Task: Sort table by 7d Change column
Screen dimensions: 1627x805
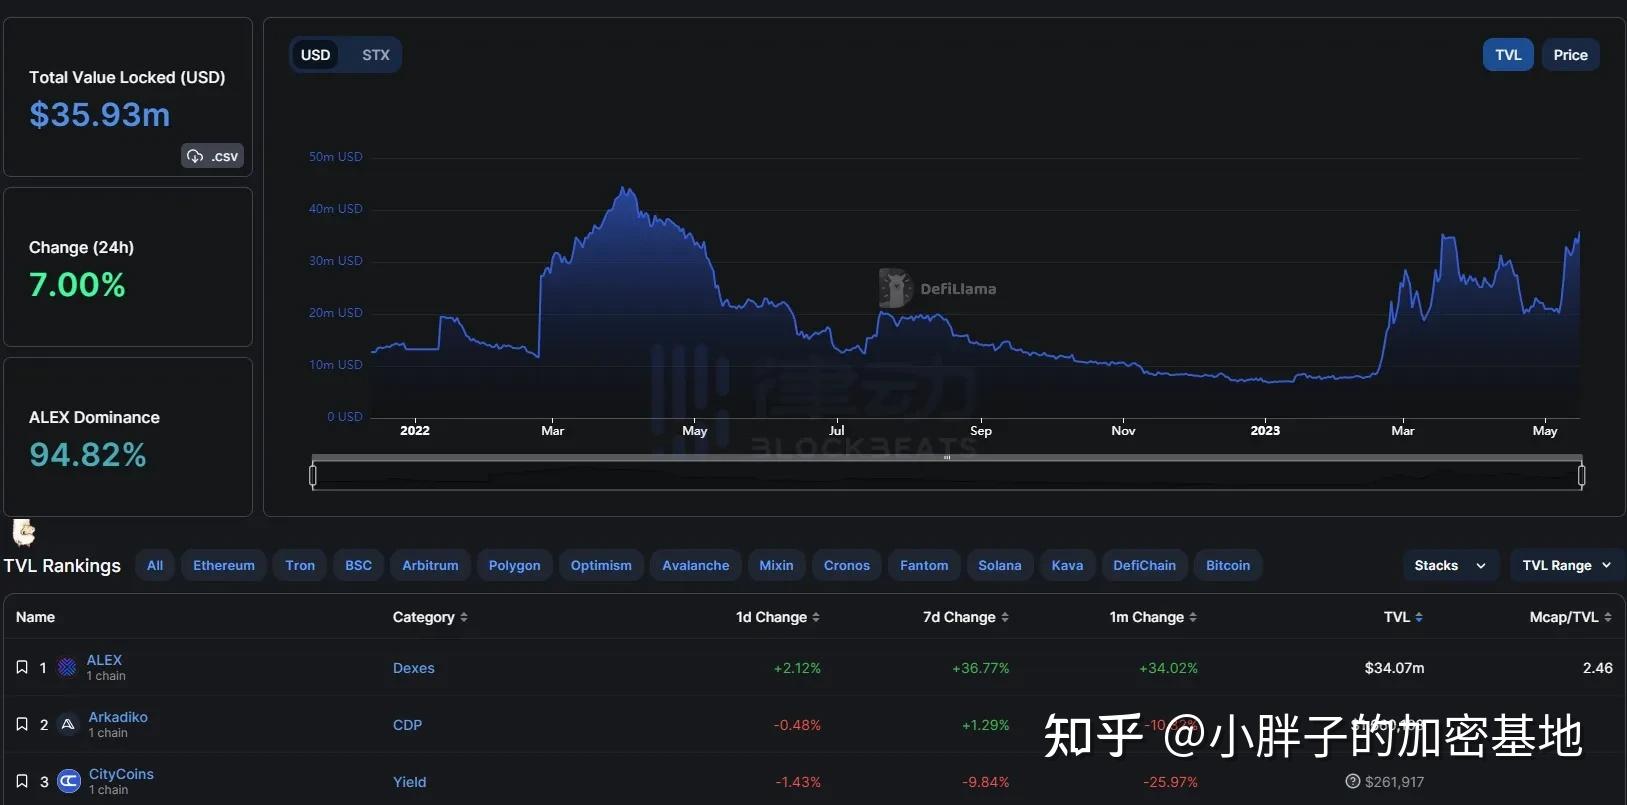Action: point(966,617)
